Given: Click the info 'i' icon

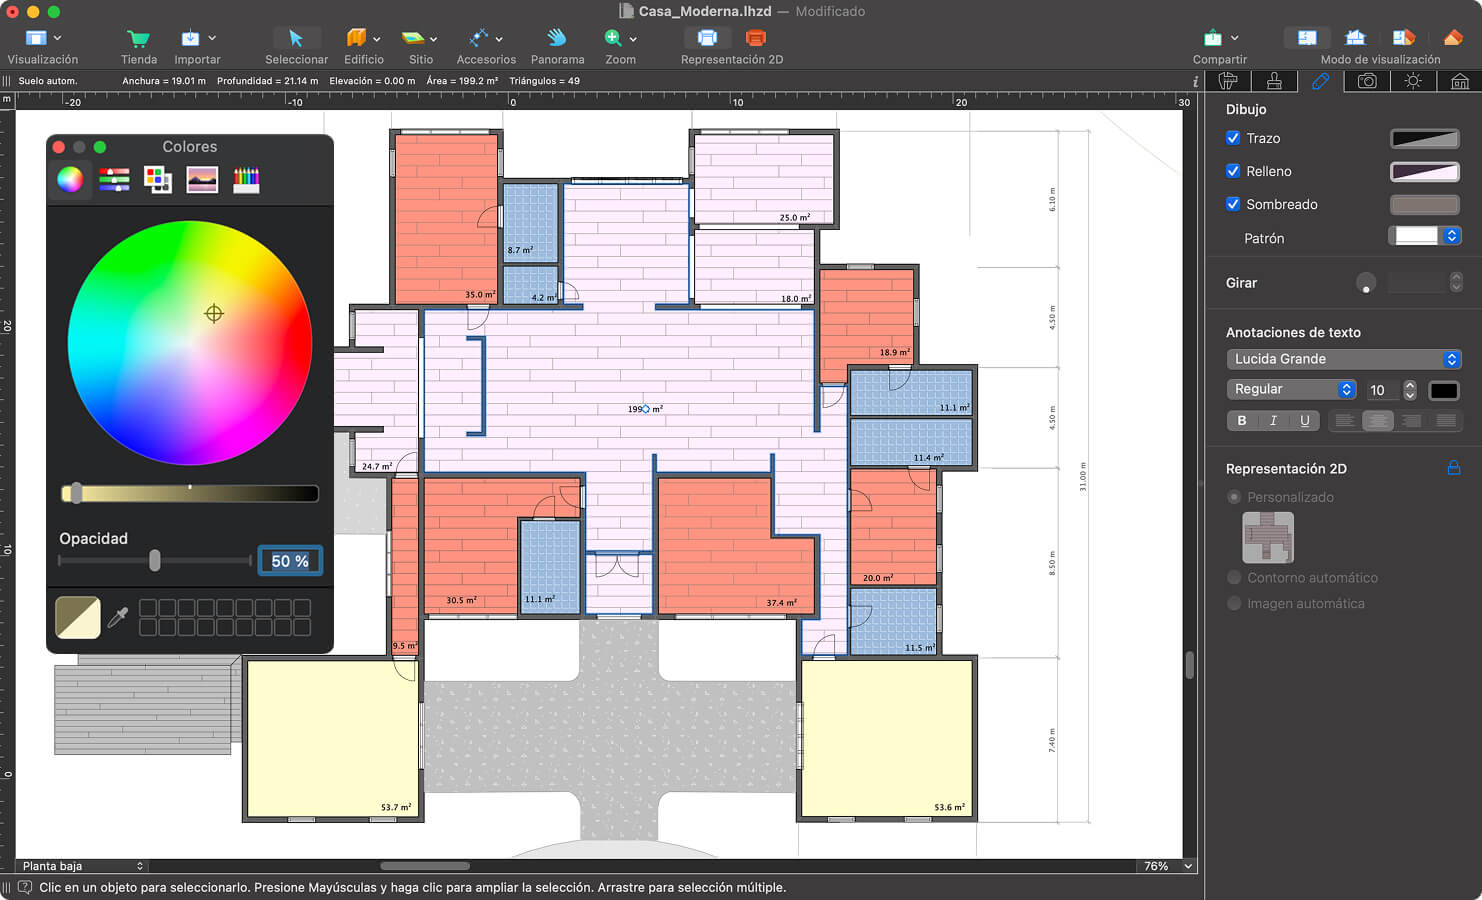Looking at the screenshot, I should [x=1195, y=81].
